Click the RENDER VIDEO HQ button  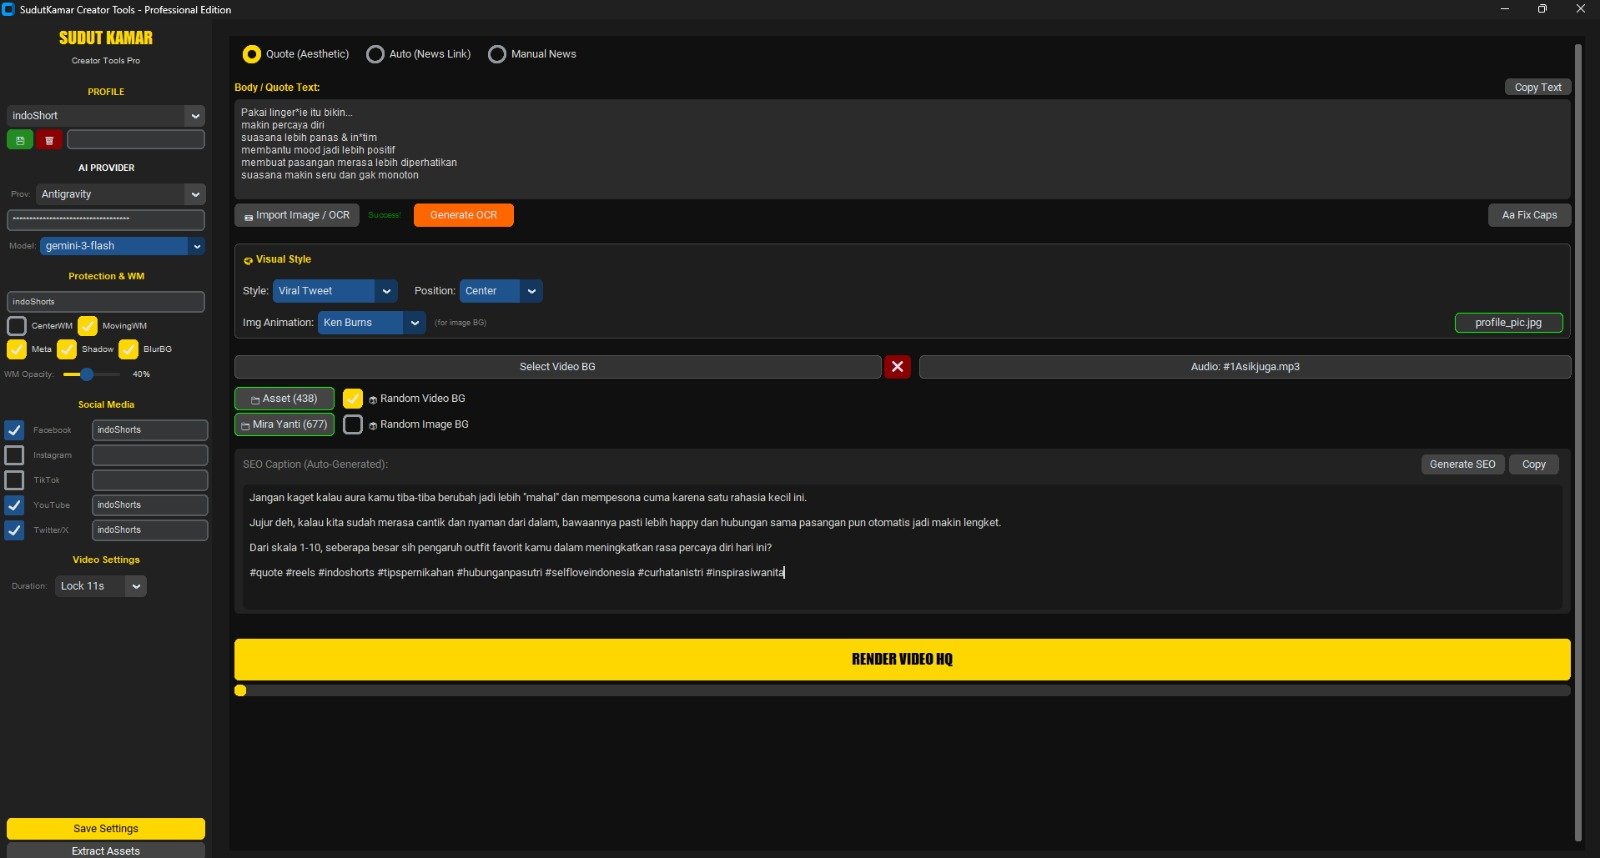[x=902, y=659]
